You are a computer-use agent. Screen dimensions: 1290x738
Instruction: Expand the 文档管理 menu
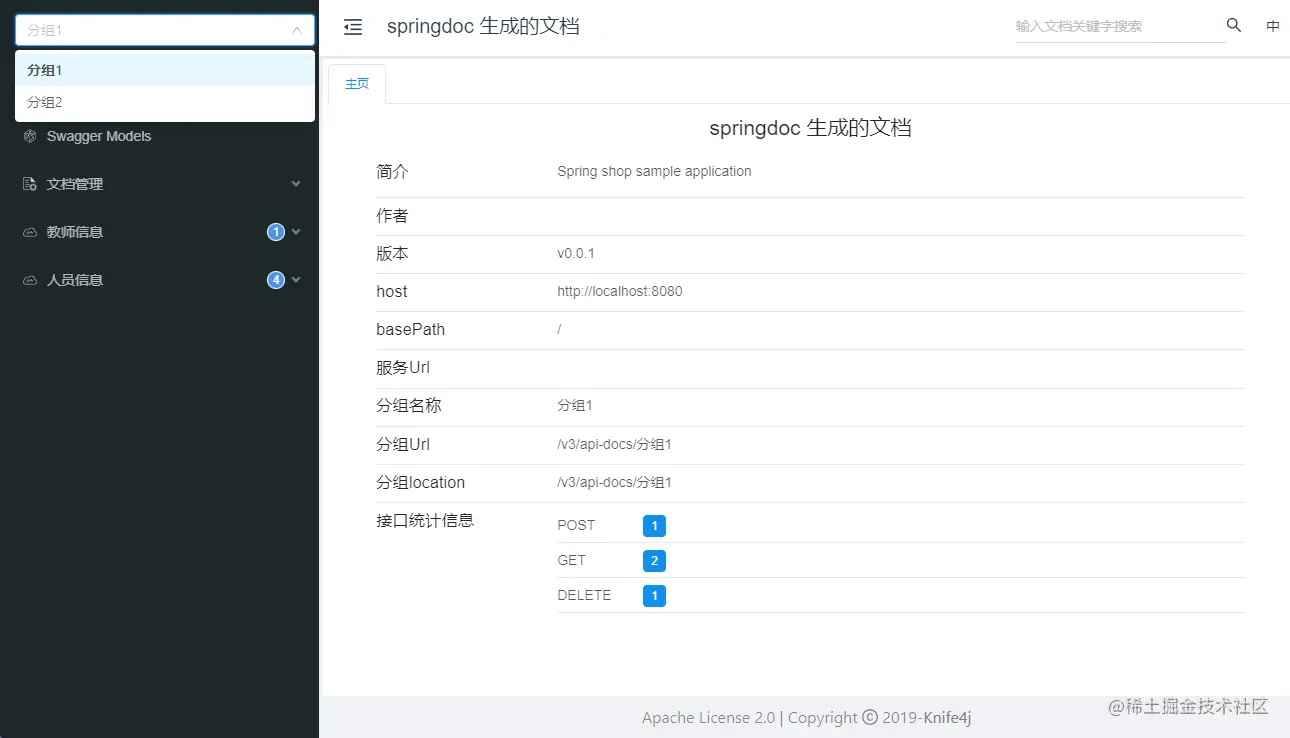point(160,184)
